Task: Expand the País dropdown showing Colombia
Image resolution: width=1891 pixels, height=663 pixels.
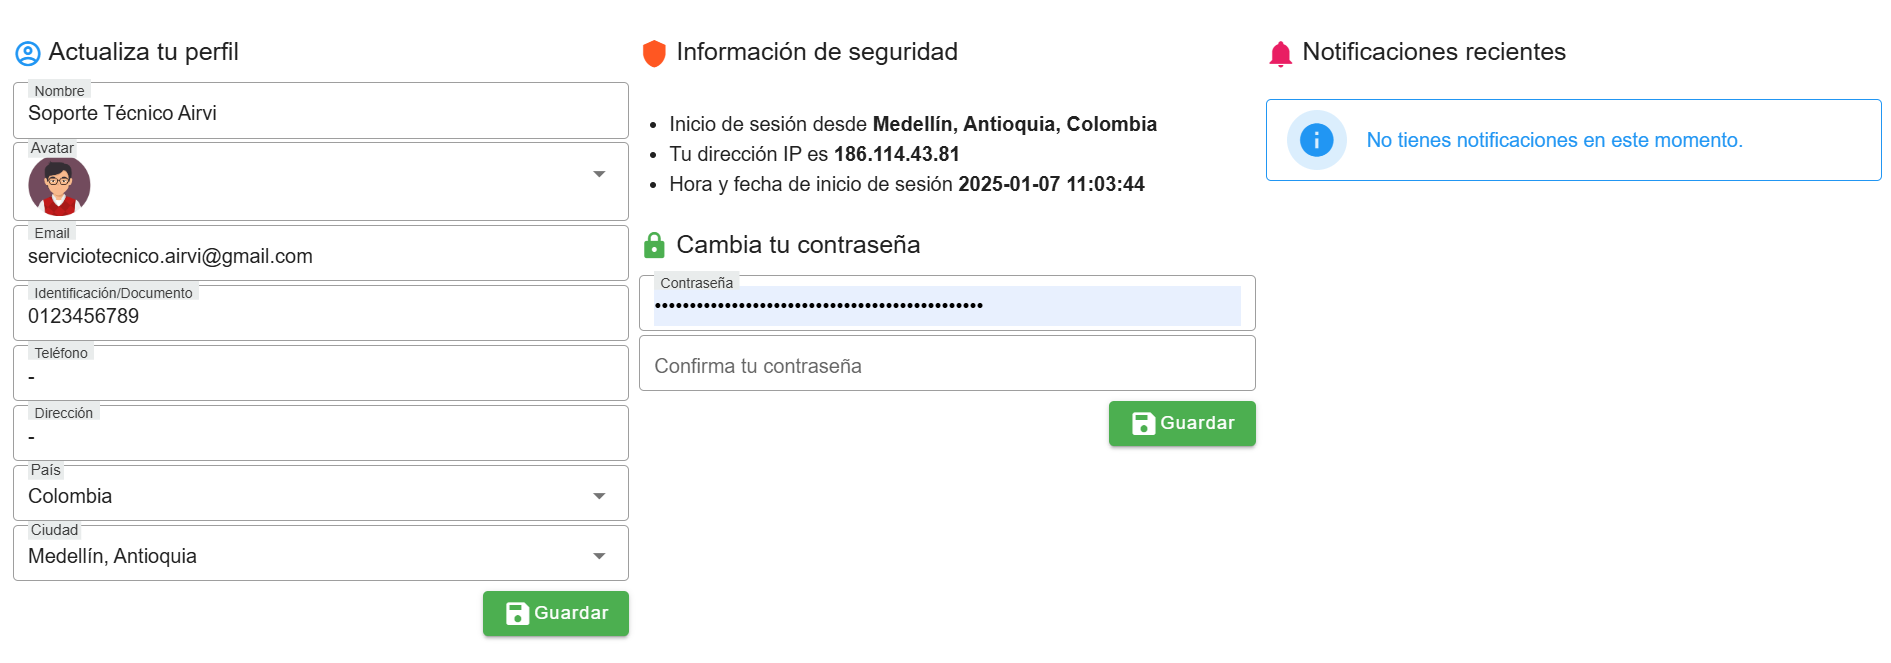Action: pyautogui.click(x=599, y=496)
